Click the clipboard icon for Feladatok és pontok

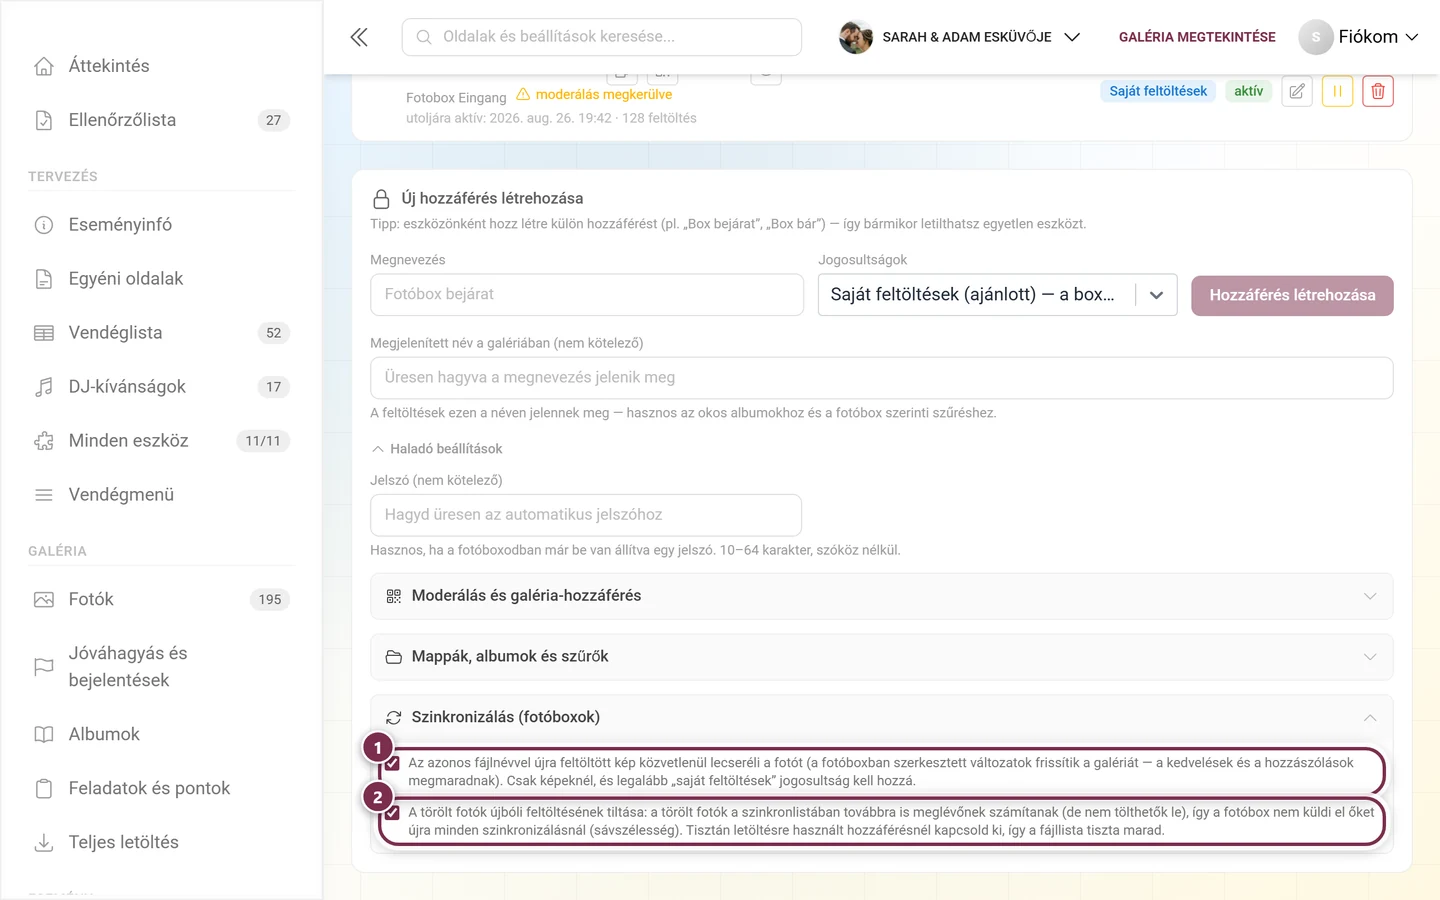pyautogui.click(x=44, y=789)
